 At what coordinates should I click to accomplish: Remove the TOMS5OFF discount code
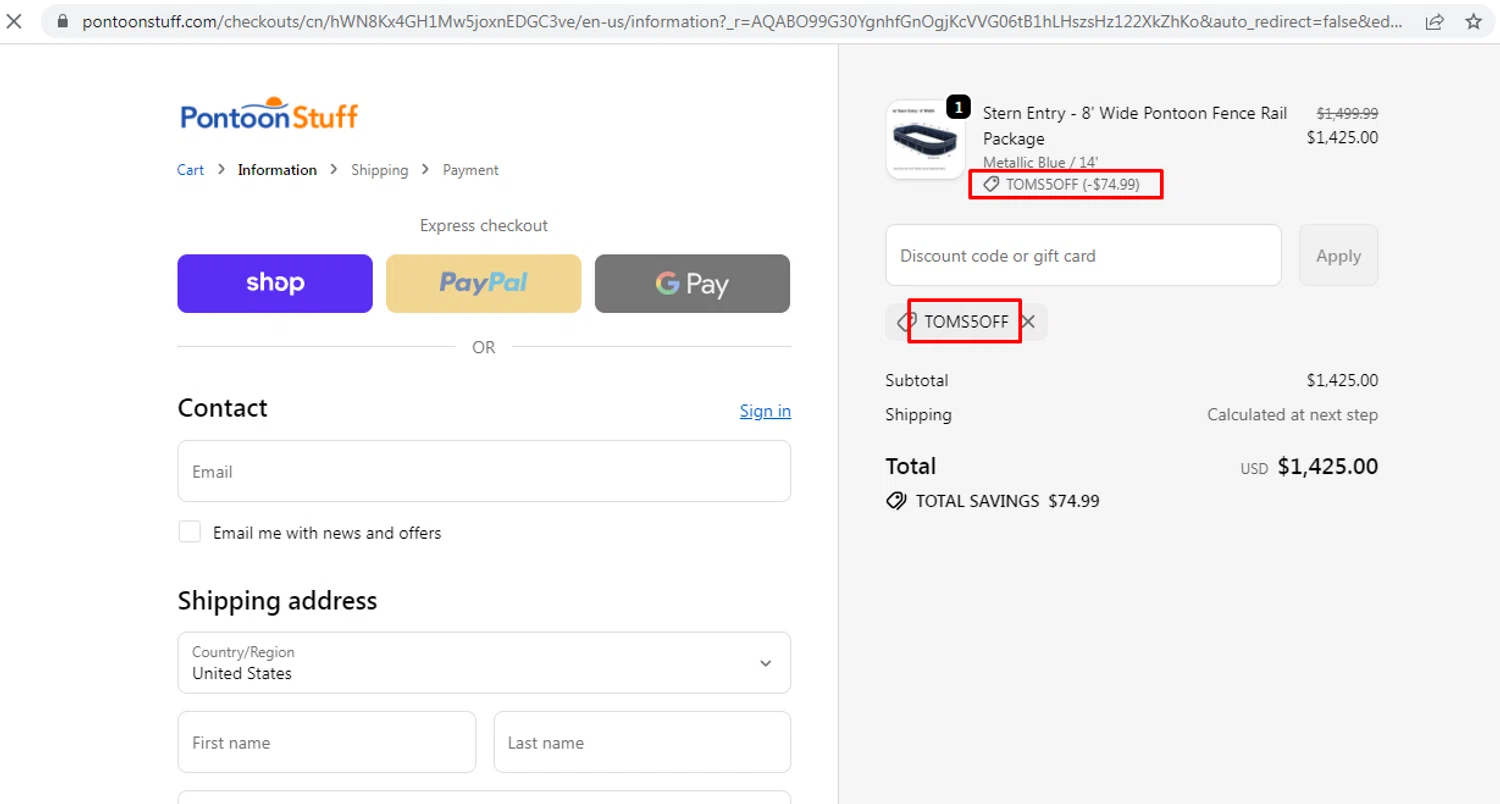point(1028,322)
